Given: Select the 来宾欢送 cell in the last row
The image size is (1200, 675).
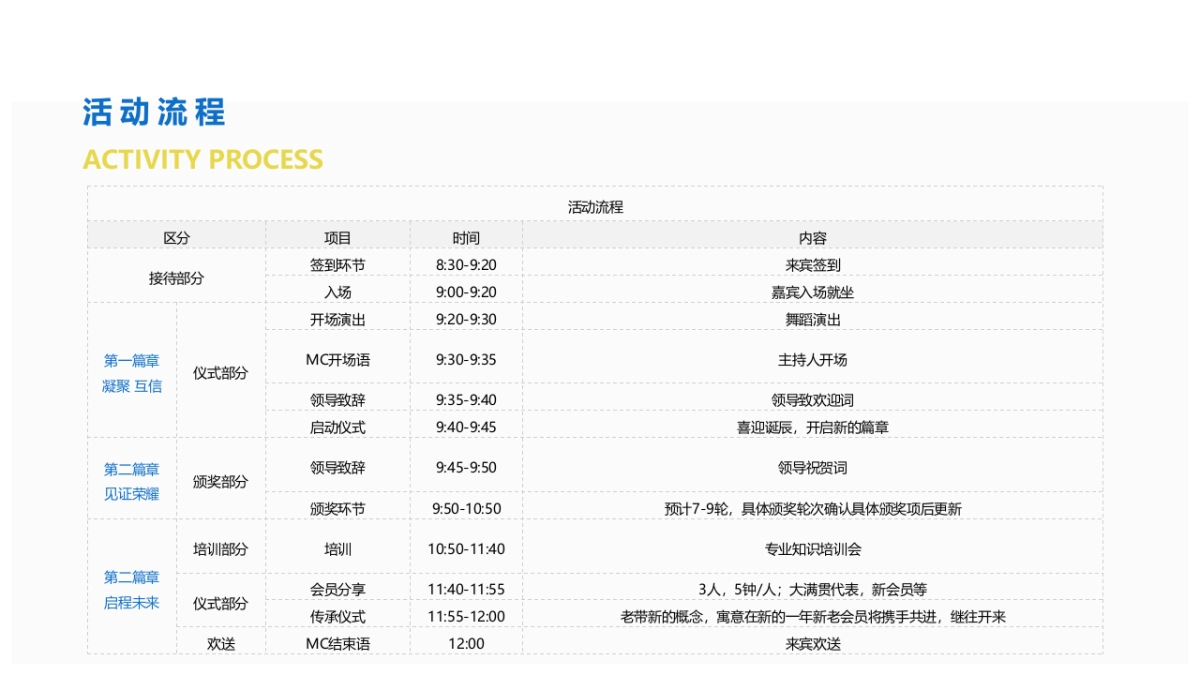Looking at the screenshot, I should coord(814,642).
